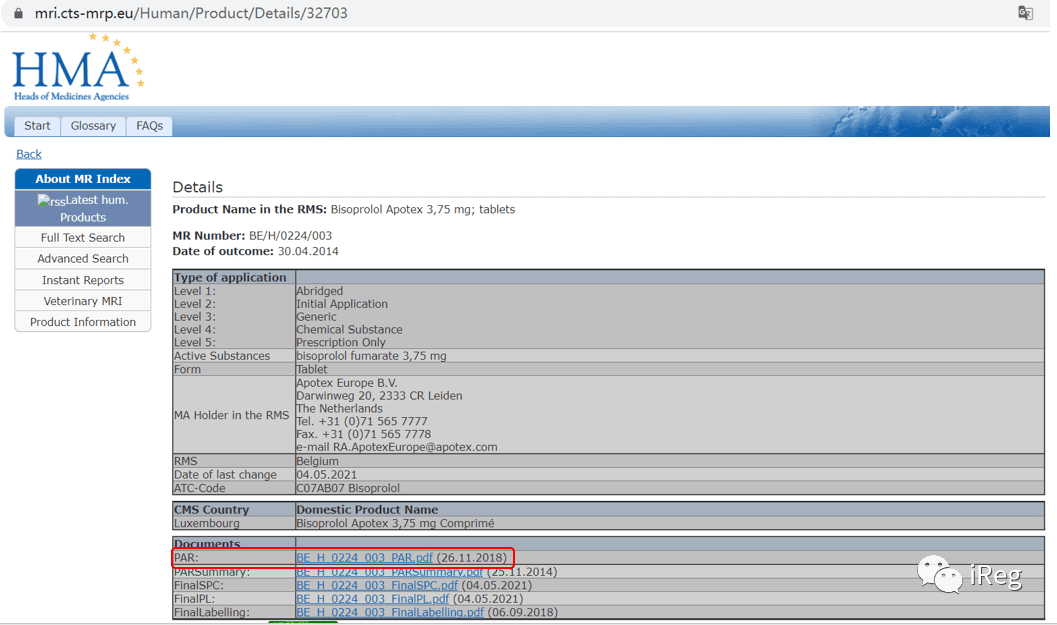Go Back via the Back link

pyautogui.click(x=29, y=154)
